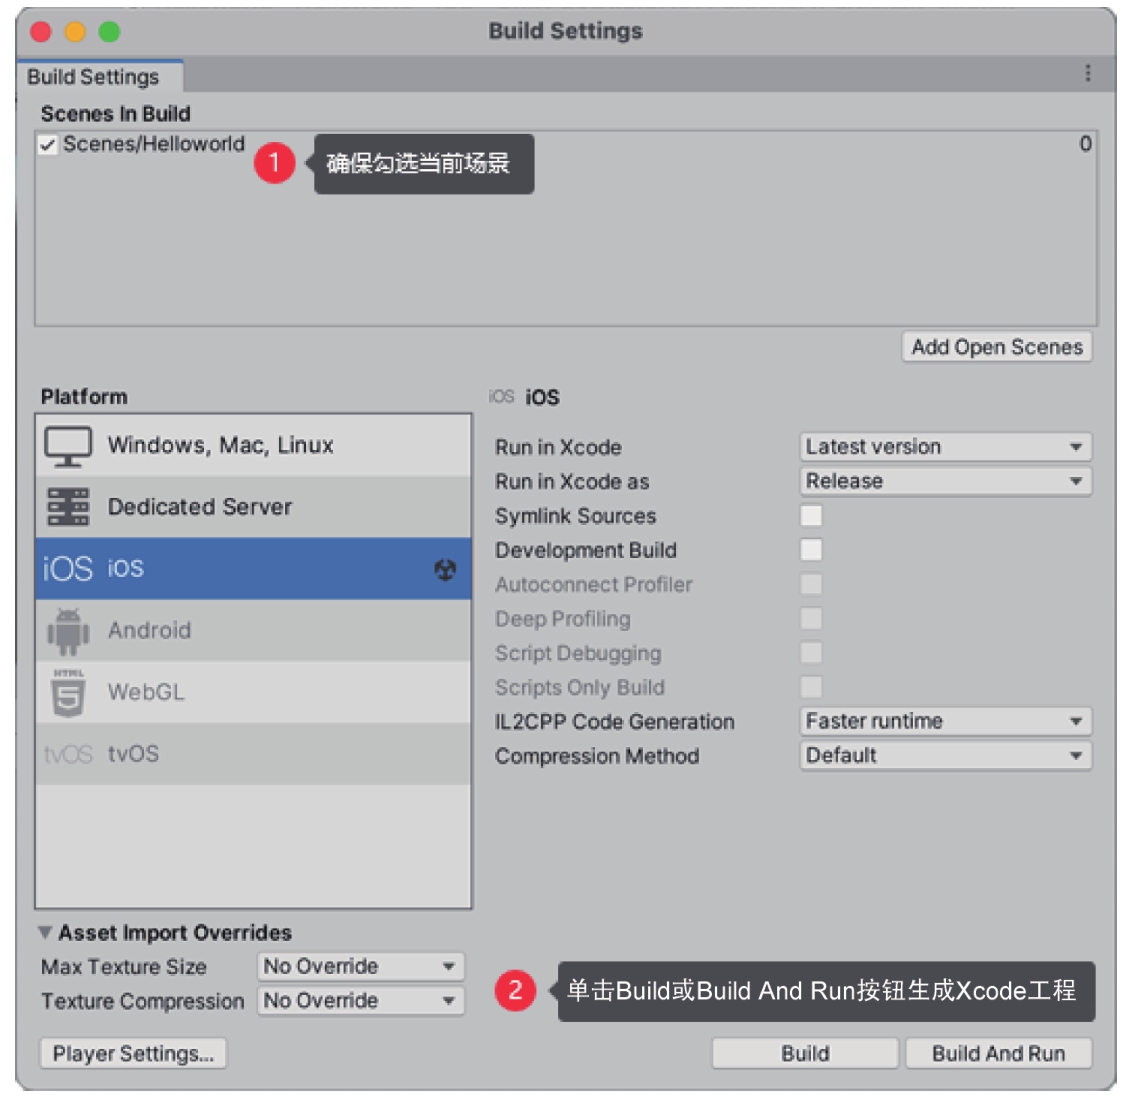This screenshot has width=1135, height=1101.
Task: Select the tvOS platform
Action: 253,754
